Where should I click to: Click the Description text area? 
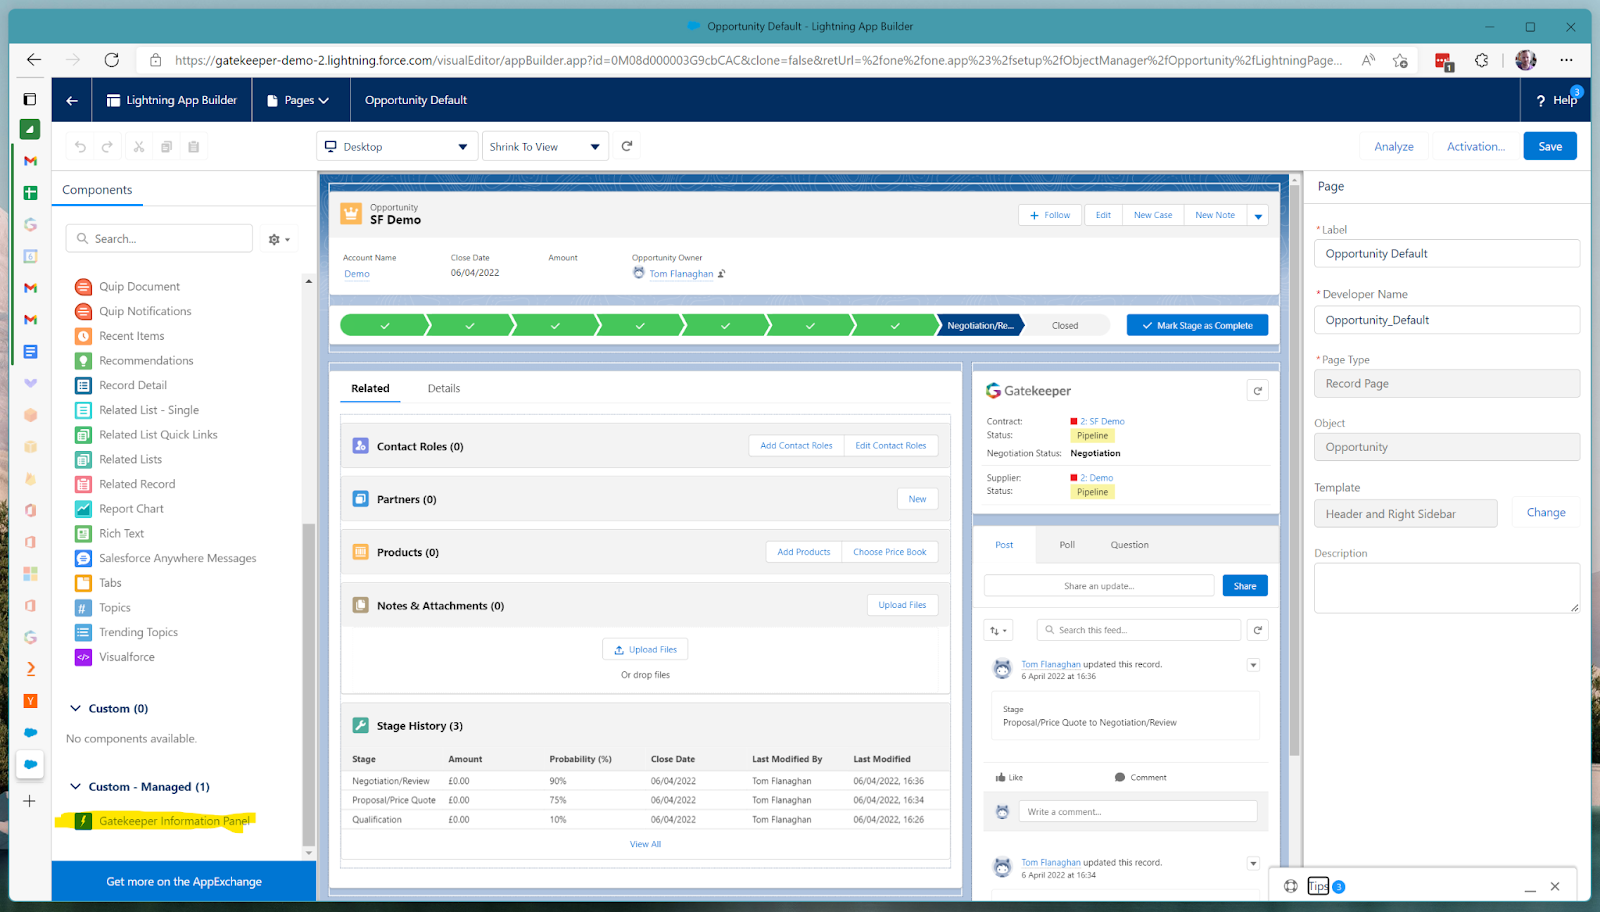(x=1446, y=588)
